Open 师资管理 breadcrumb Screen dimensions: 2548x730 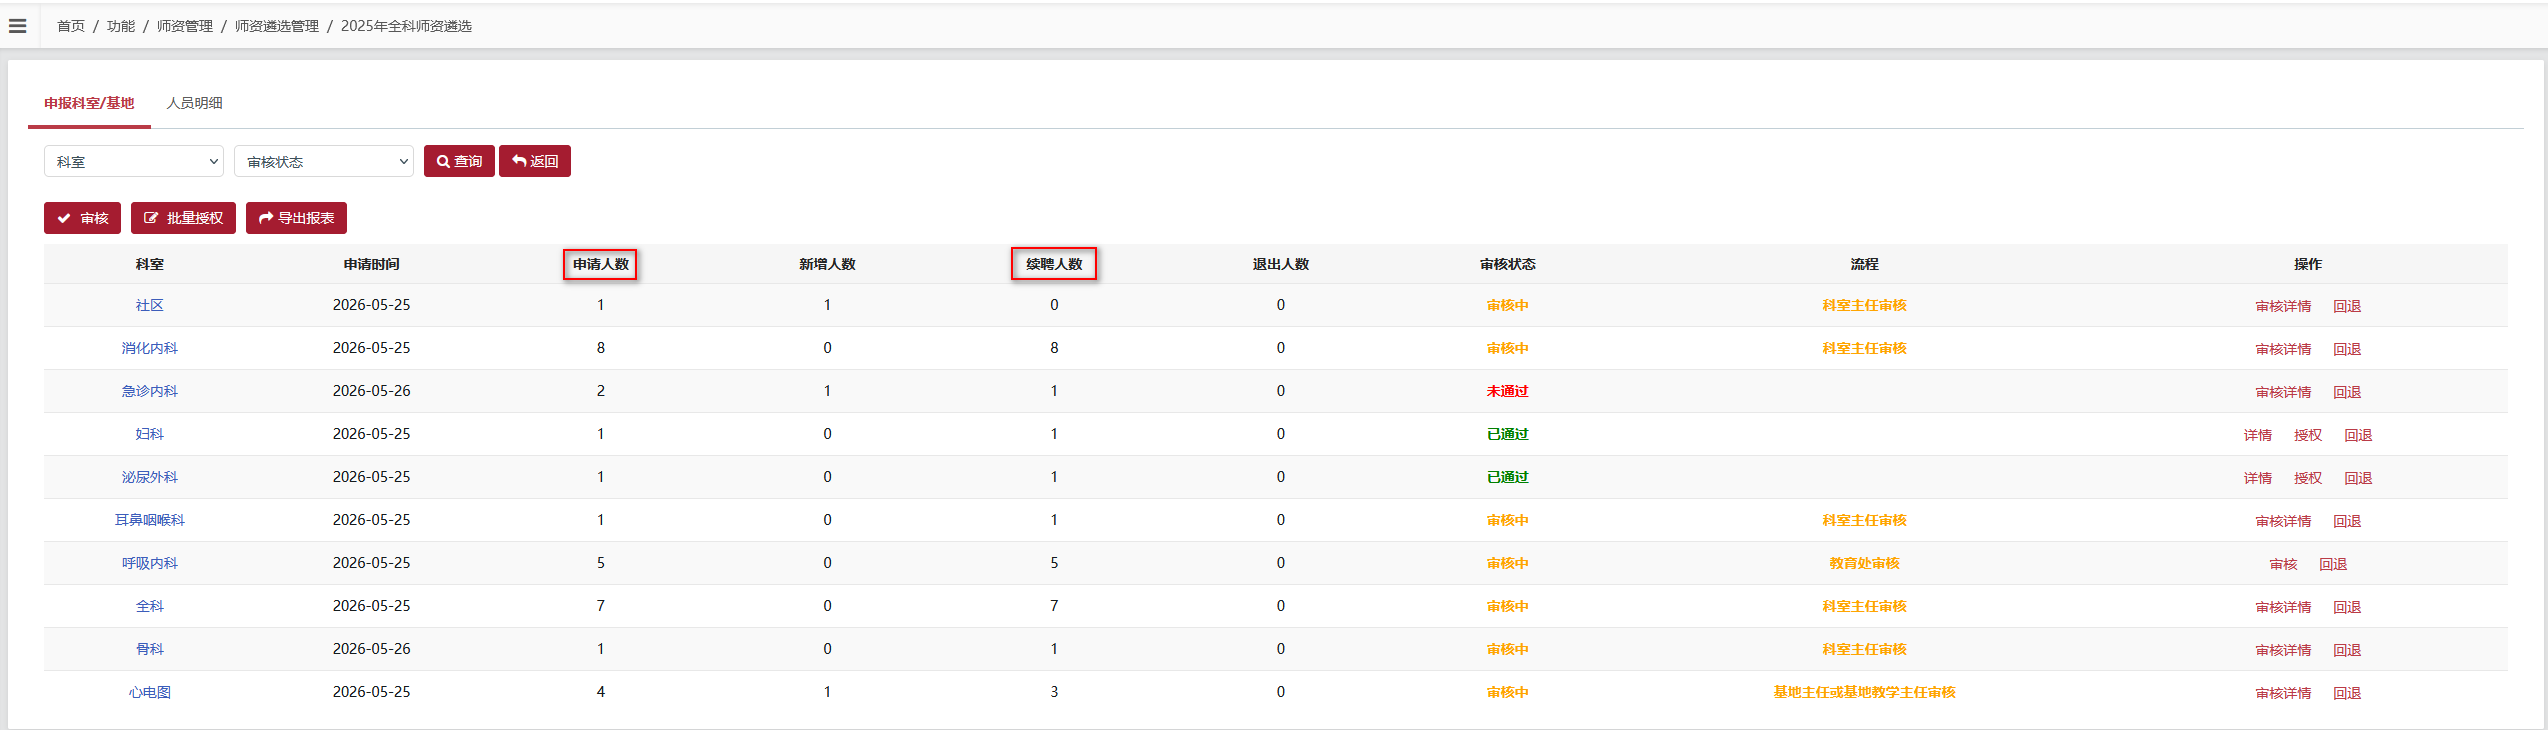point(185,26)
